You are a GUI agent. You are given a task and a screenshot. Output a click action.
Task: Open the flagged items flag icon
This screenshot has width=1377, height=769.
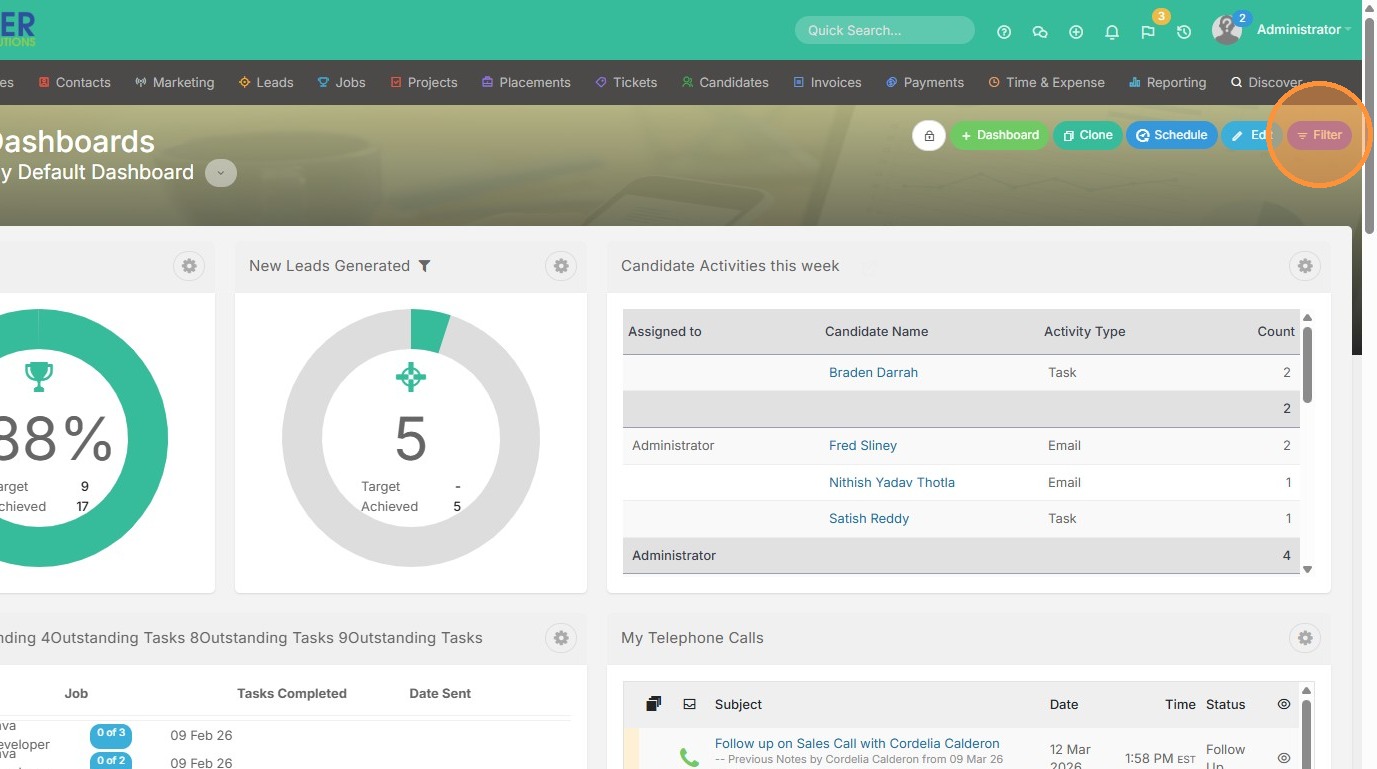(1148, 32)
